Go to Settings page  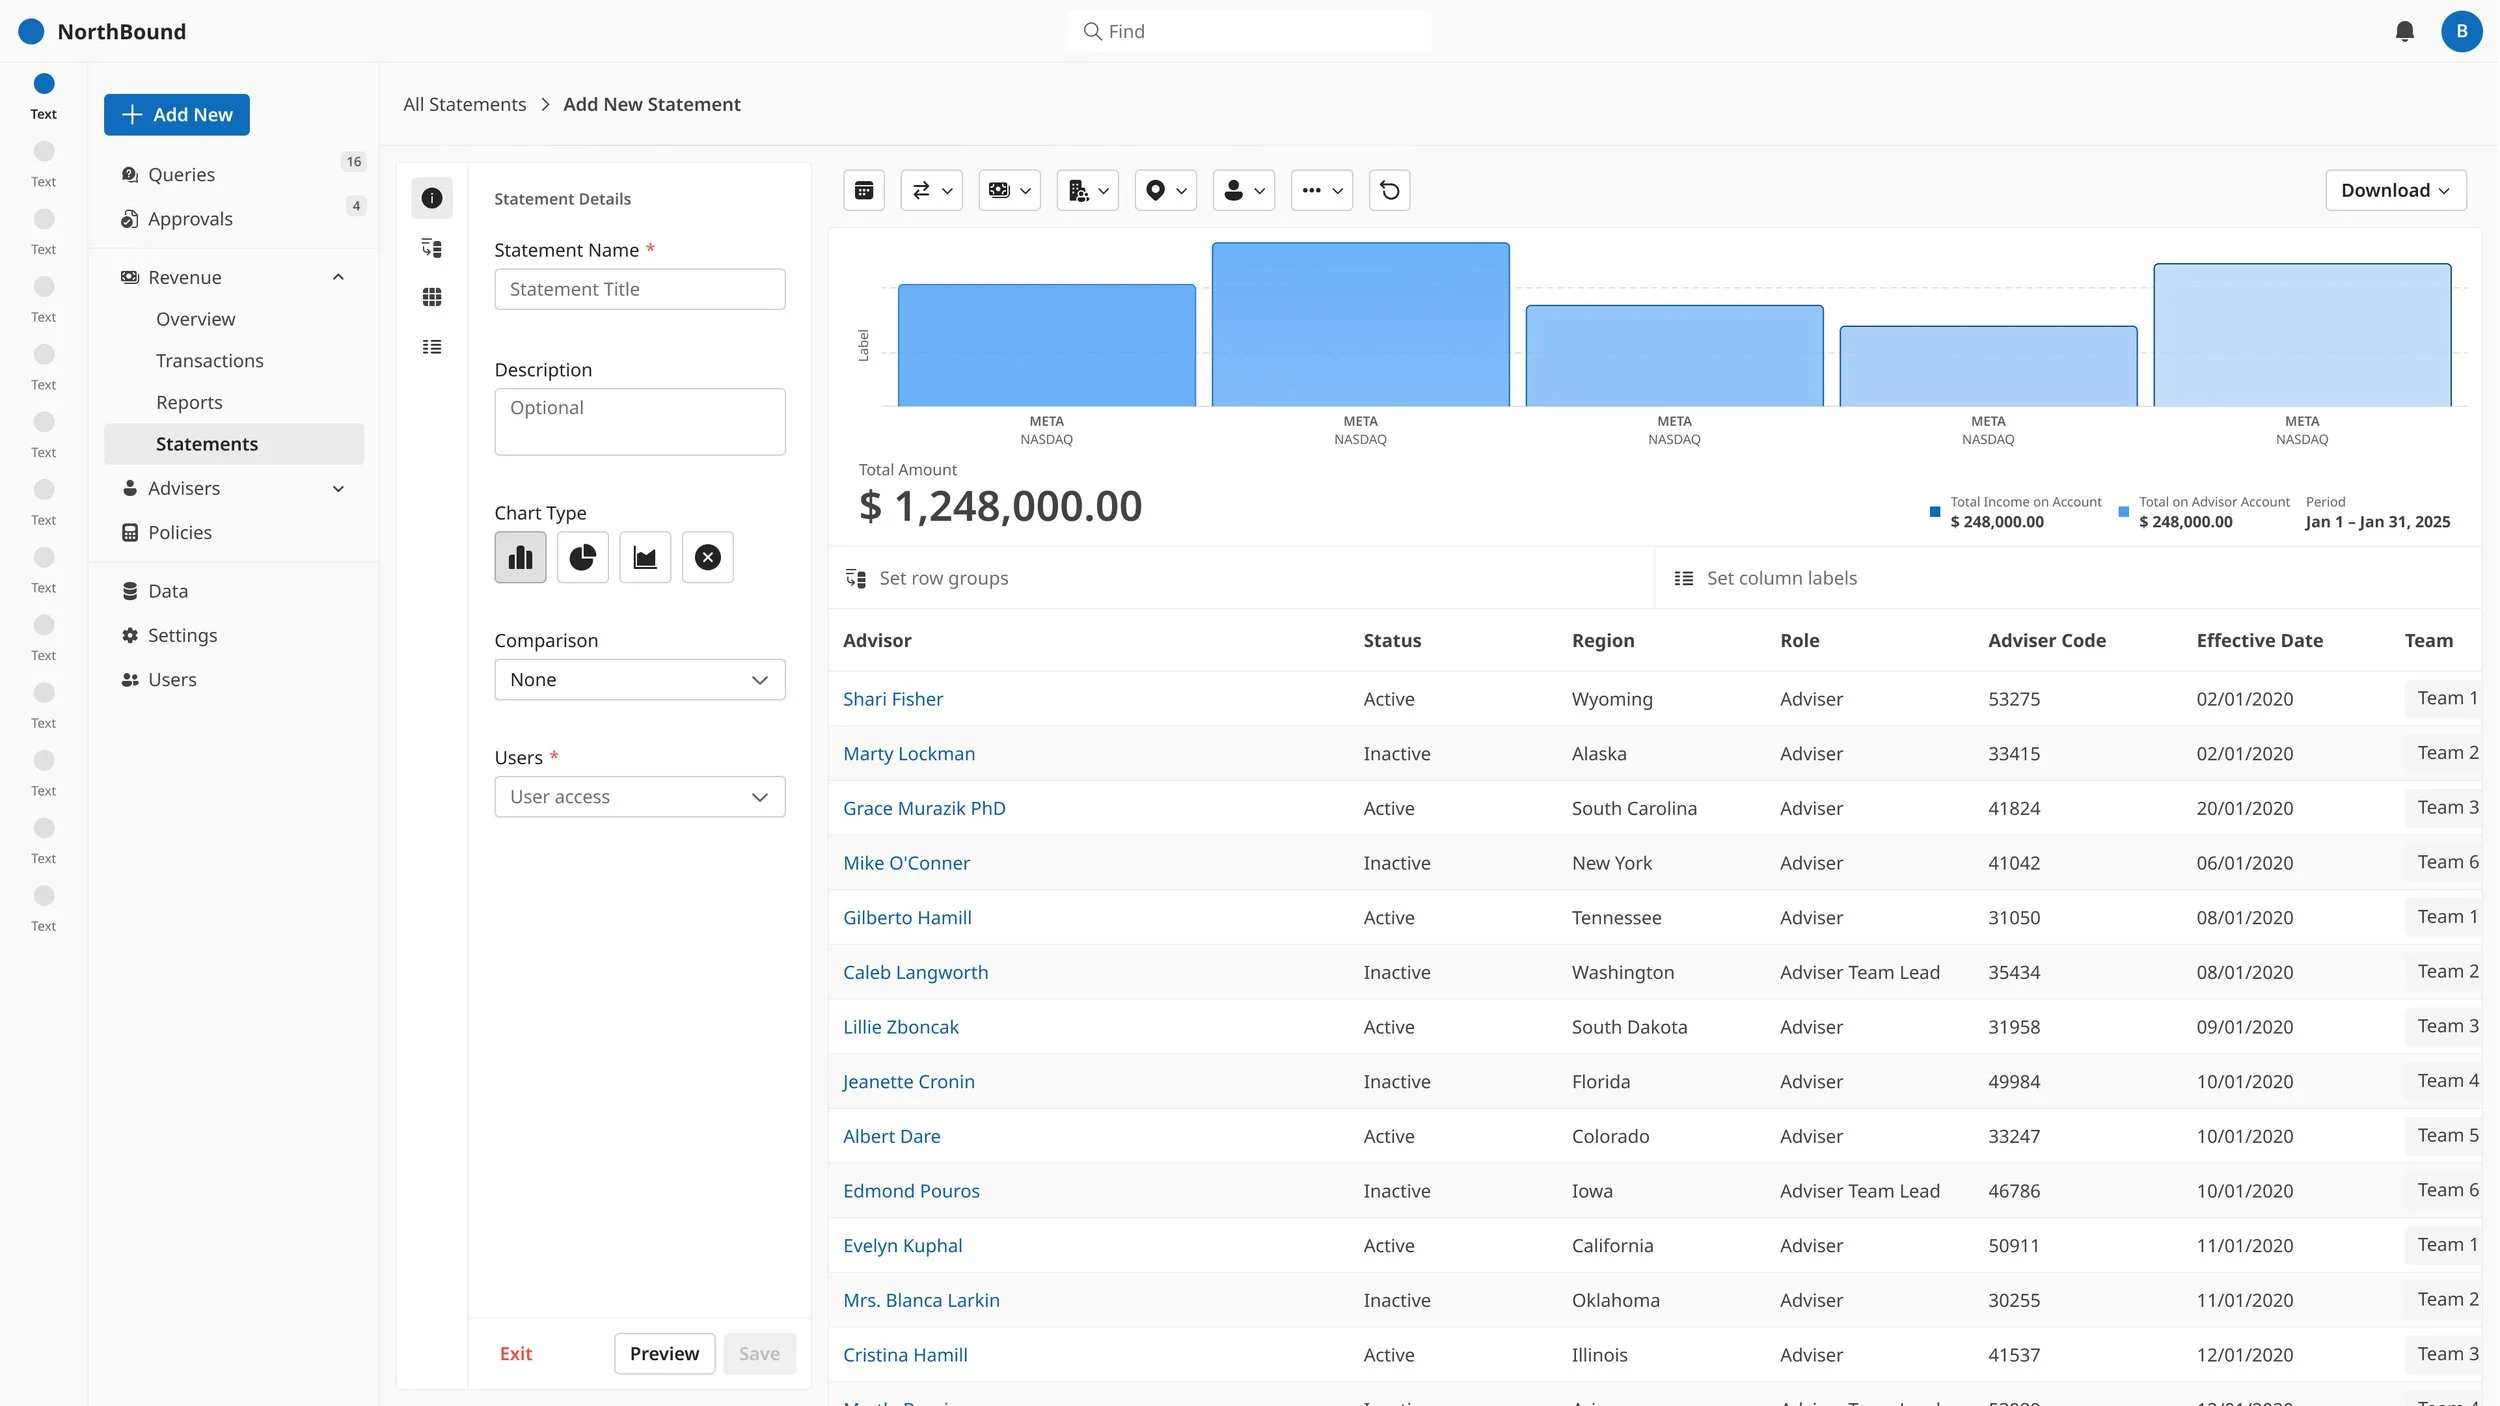point(182,635)
